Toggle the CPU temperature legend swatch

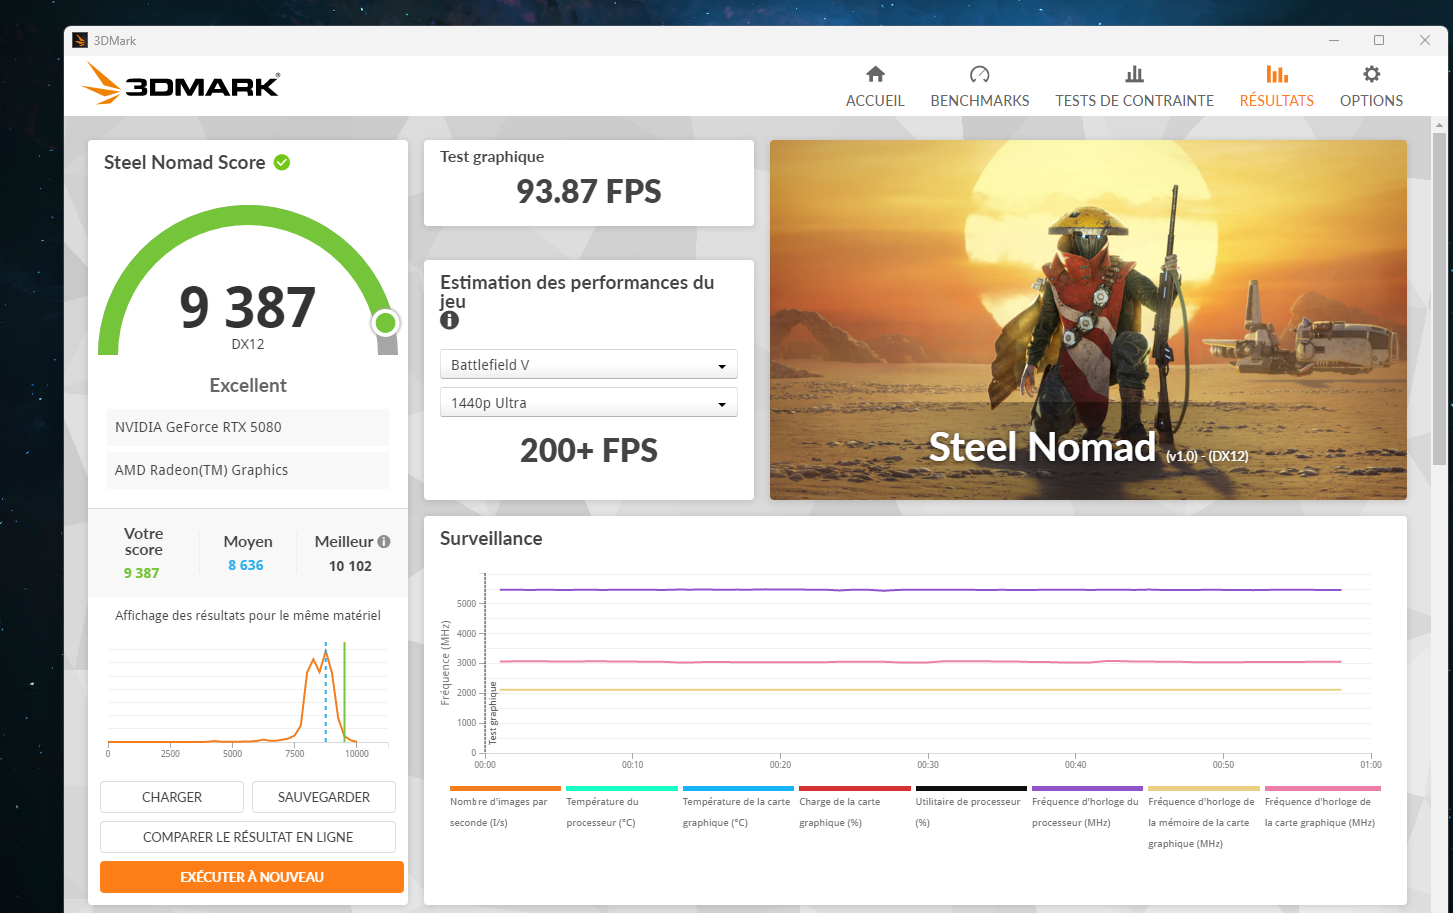click(x=622, y=788)
